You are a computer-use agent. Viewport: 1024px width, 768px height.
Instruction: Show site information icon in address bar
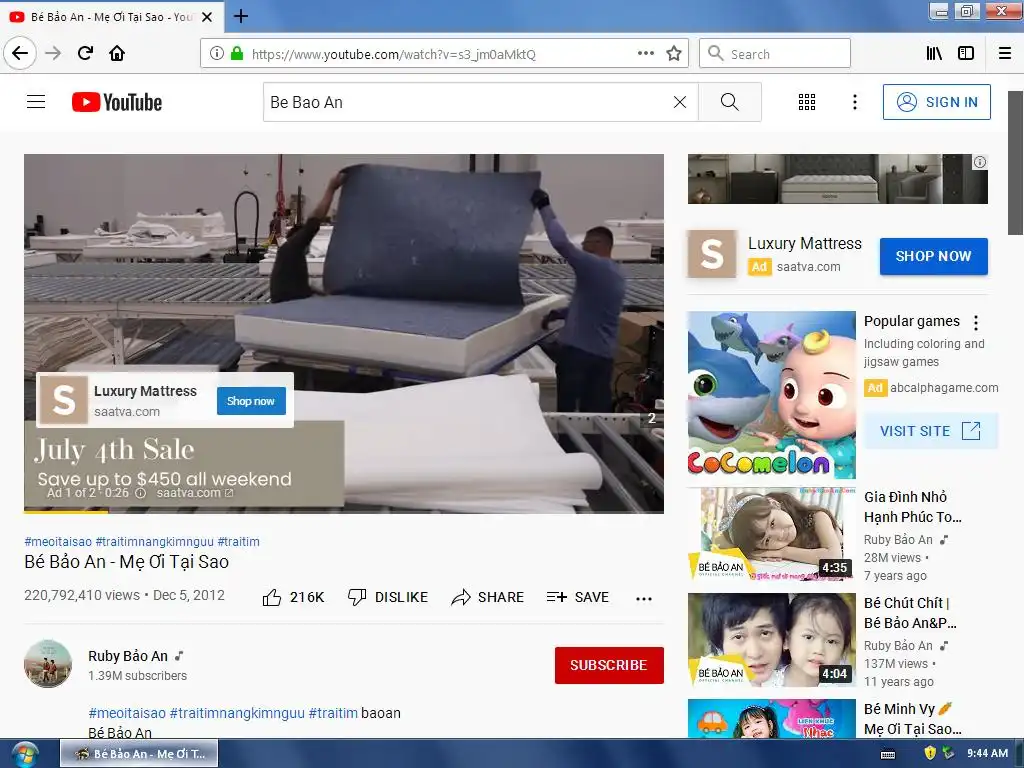217,53
